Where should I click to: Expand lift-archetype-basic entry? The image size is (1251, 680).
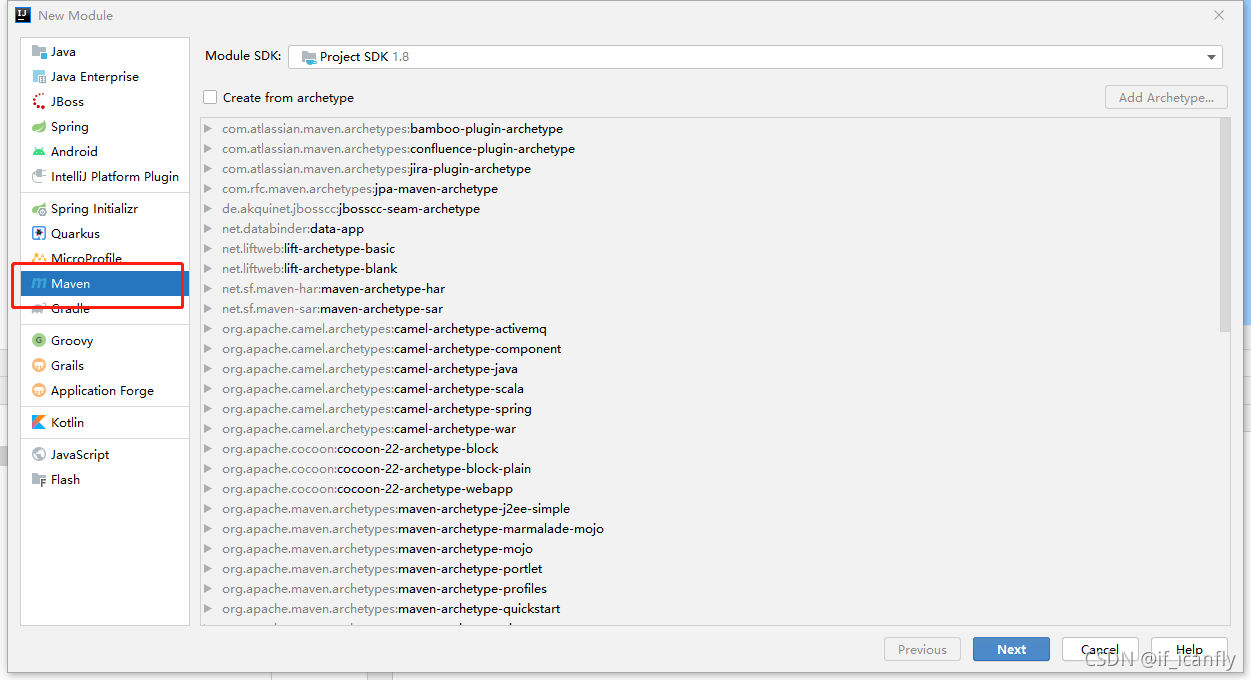(208, 249)
